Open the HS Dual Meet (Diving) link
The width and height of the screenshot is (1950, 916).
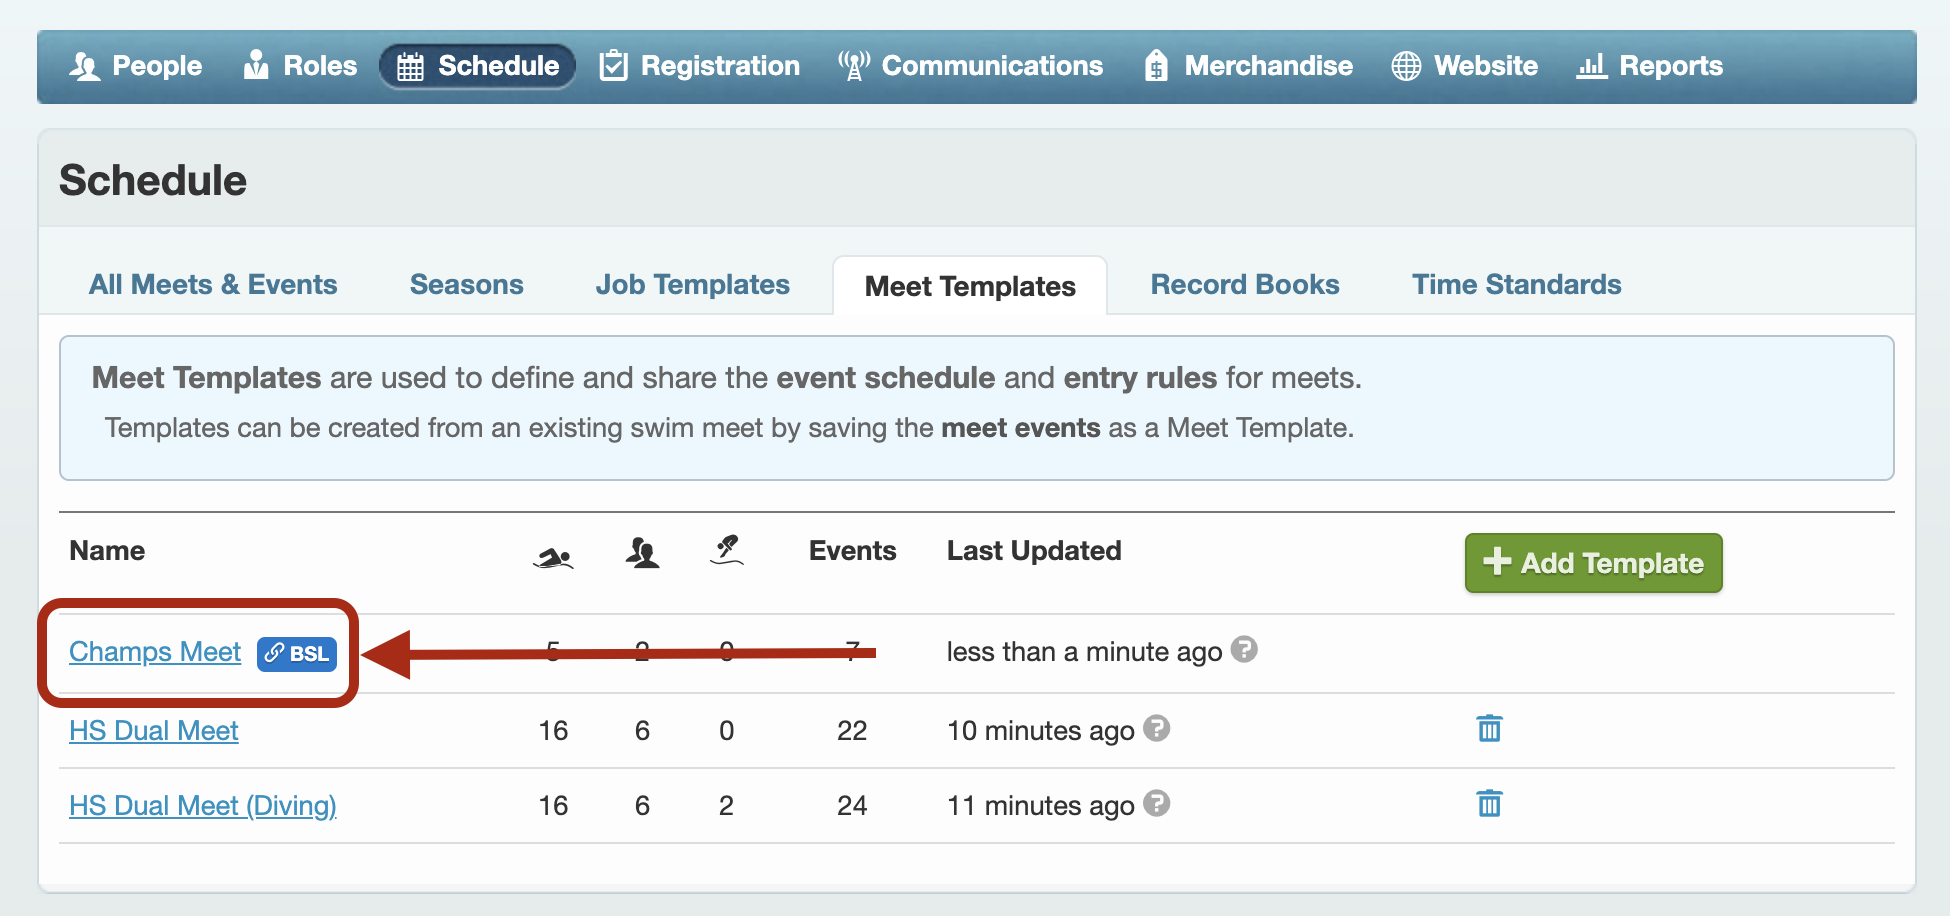click(202, 806)
